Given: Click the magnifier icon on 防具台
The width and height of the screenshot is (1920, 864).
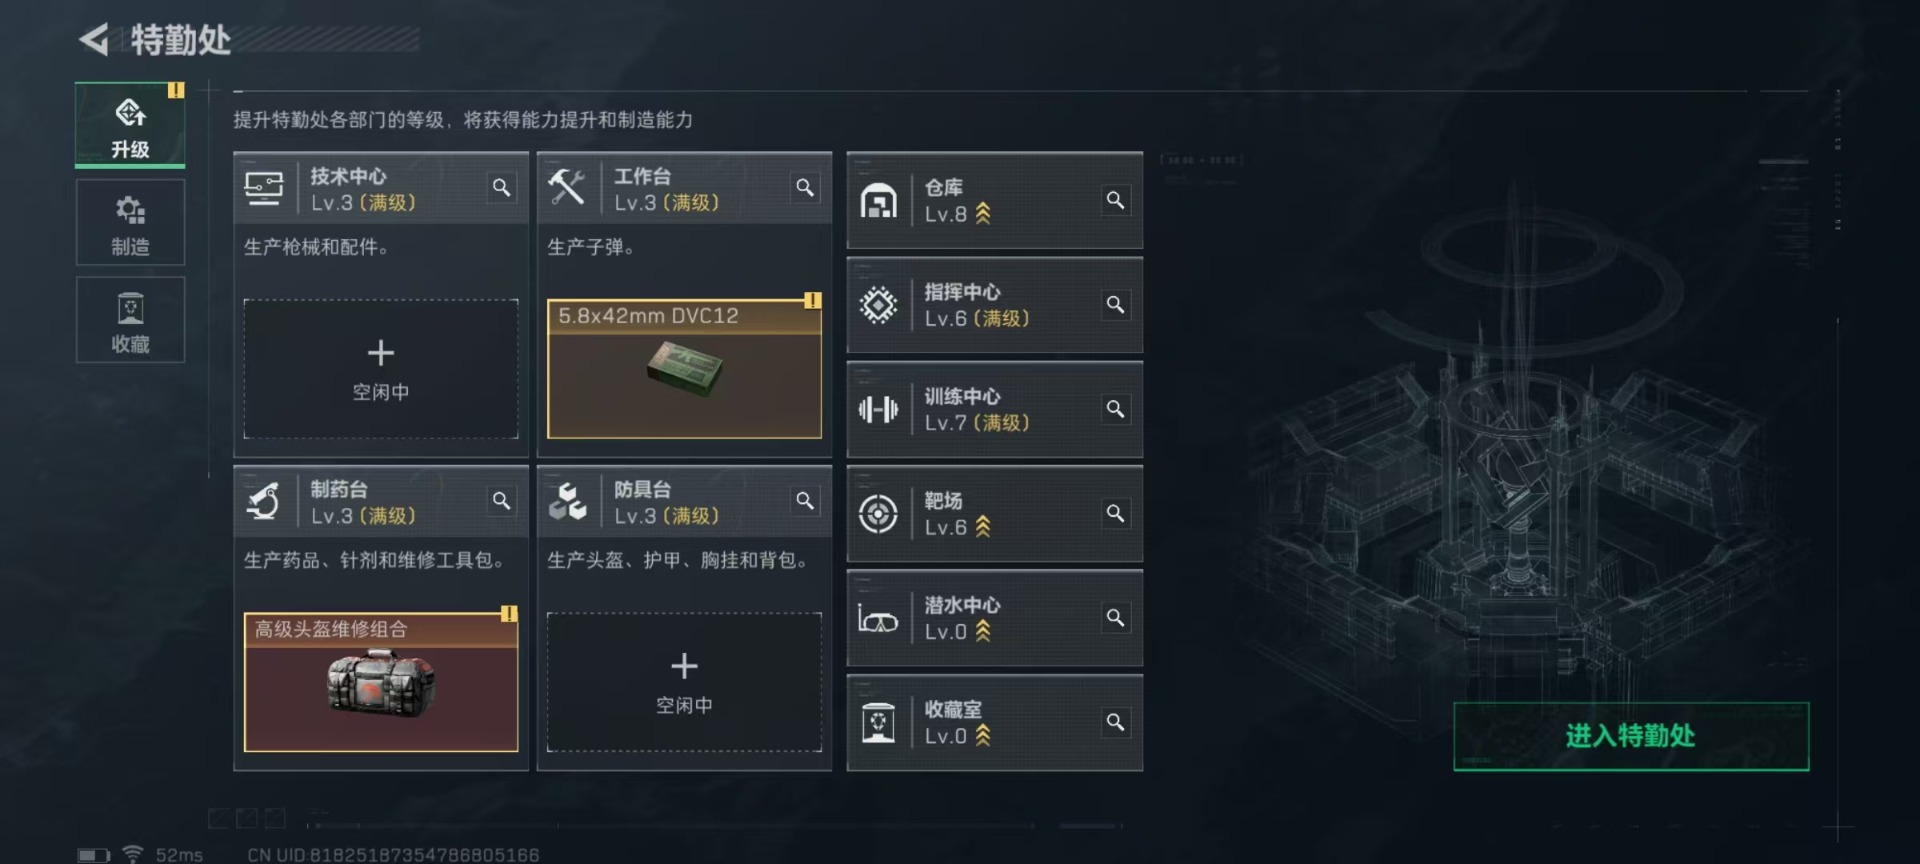Looking at the screenshot, I should tap(805, 500).
